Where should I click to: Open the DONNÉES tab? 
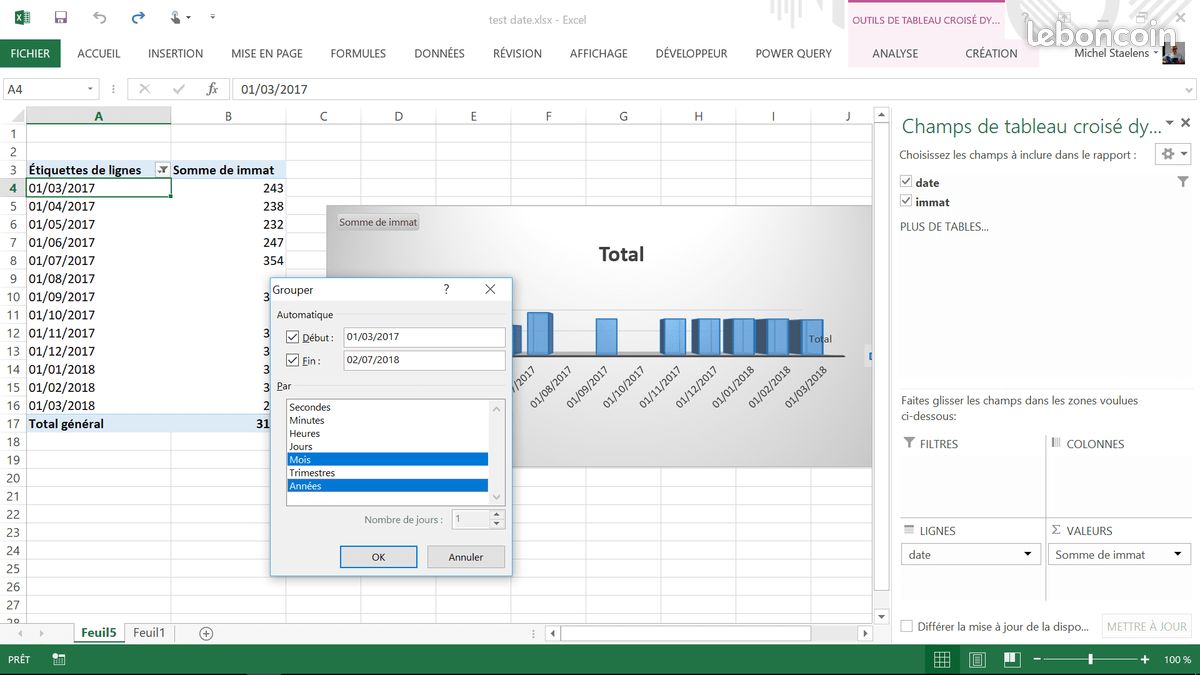click(439, 53)
